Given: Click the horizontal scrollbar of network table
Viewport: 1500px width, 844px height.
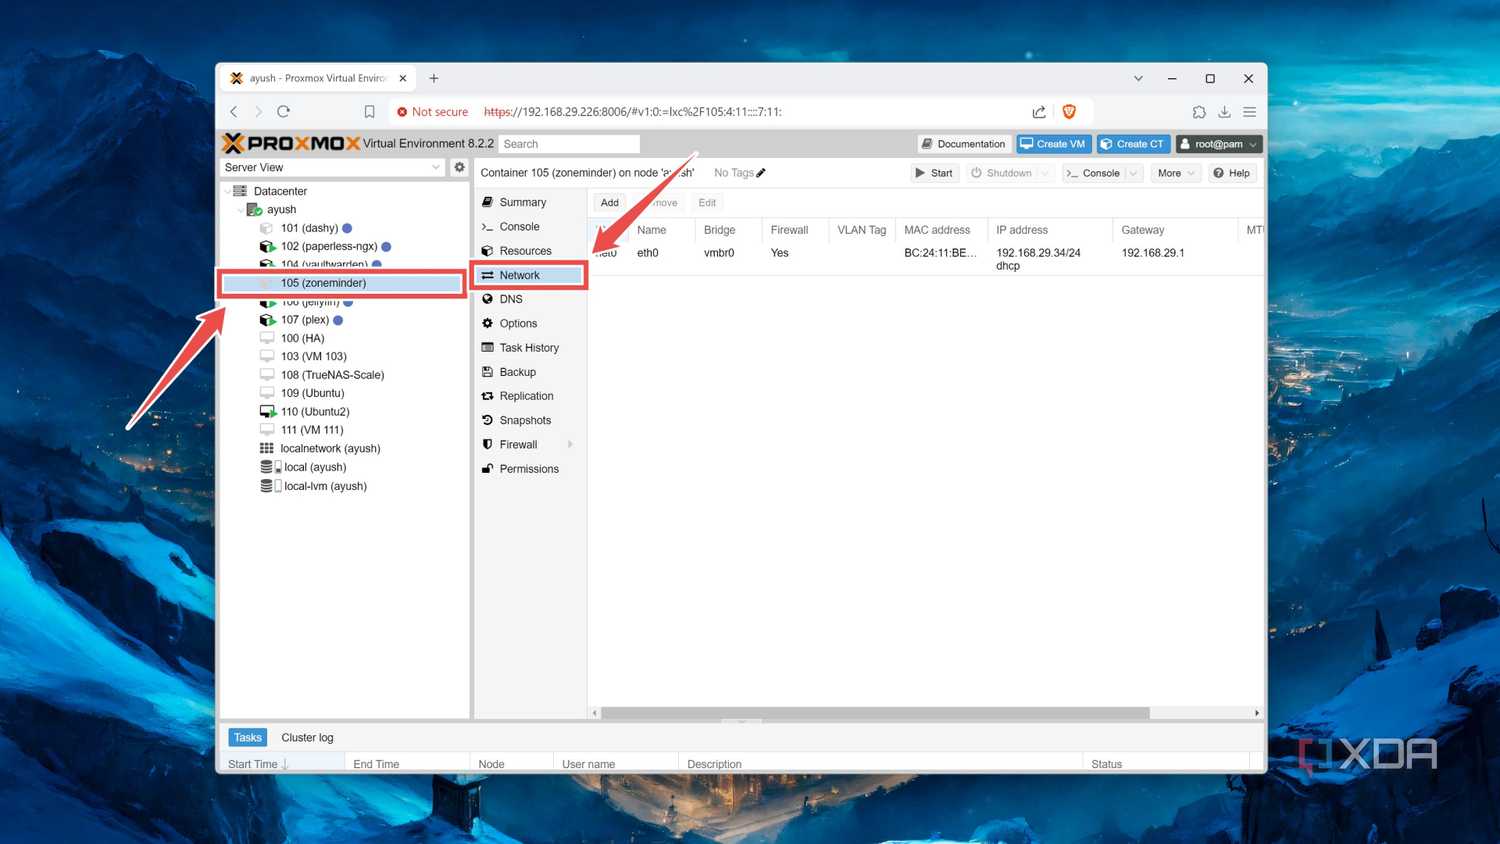Looking at the screenshot, I should [x=875, y=713].
